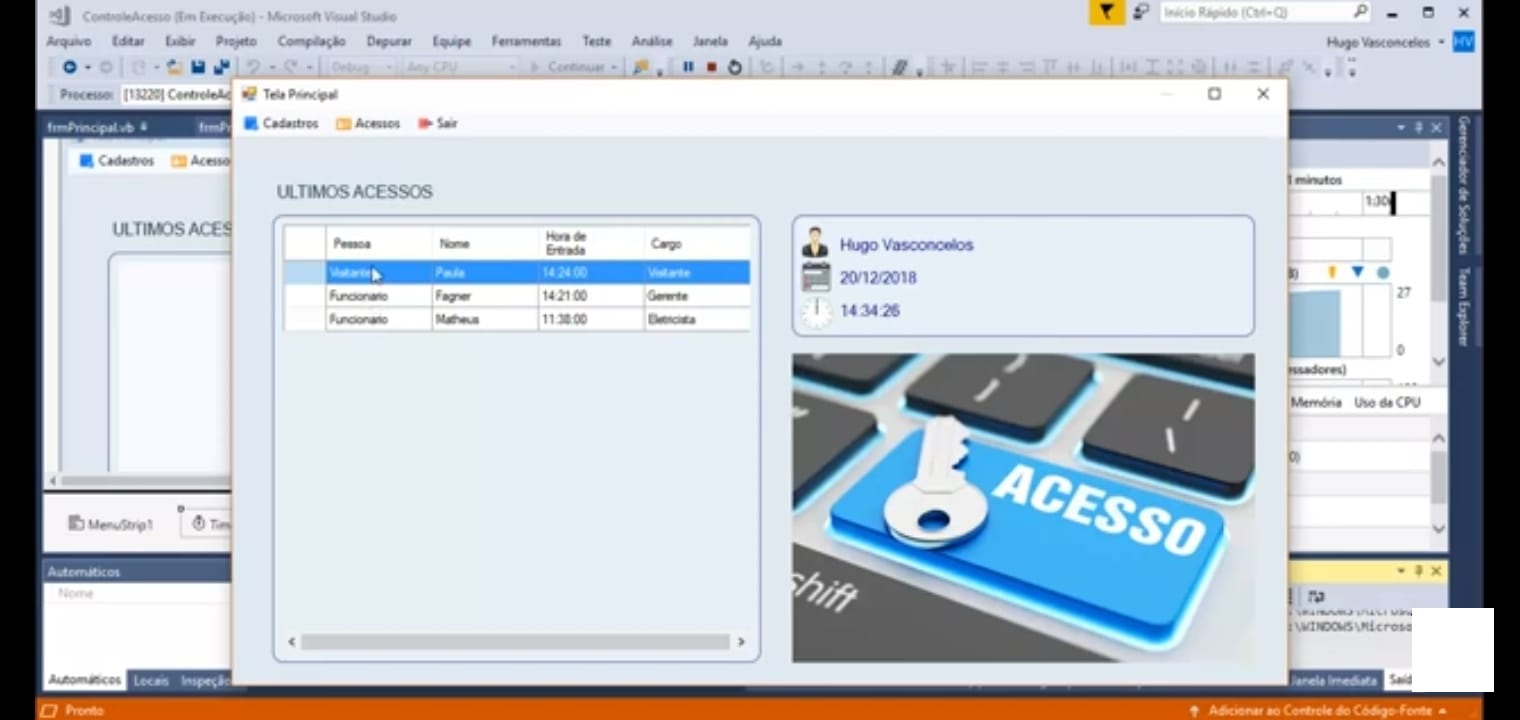The width and height of the screenshot is (1520, 720).
Task: Click the Save All toolbar icon
Action: [221, 67]
